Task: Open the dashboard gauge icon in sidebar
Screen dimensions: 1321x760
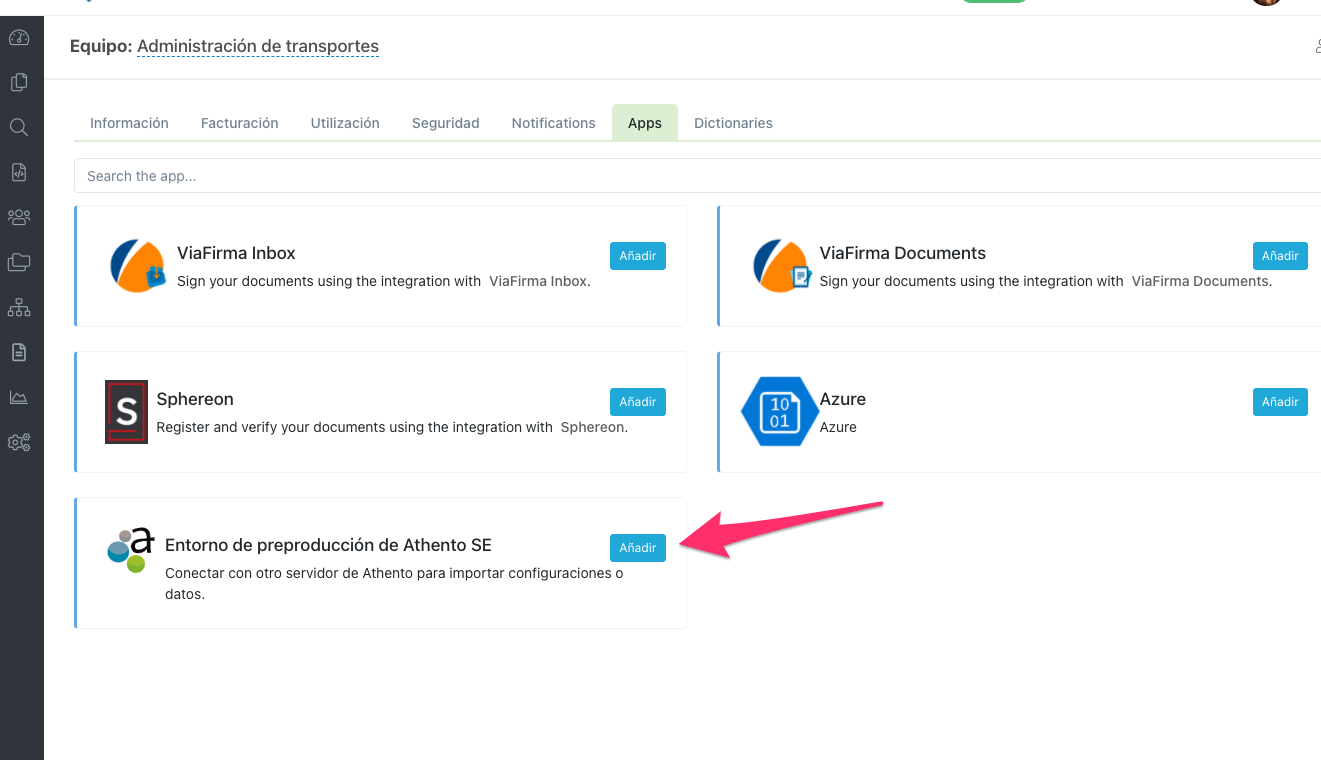Action: coord(19,38)
